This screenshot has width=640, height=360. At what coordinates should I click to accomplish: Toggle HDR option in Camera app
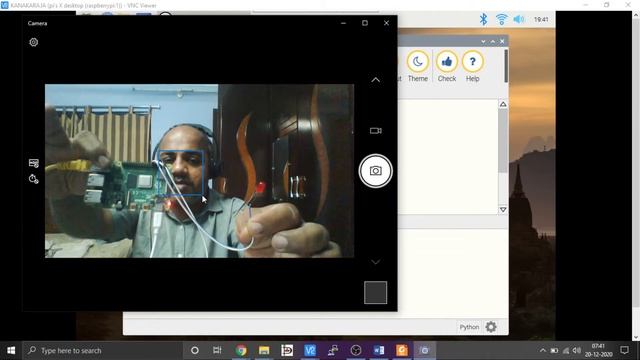tap(33, 163)
